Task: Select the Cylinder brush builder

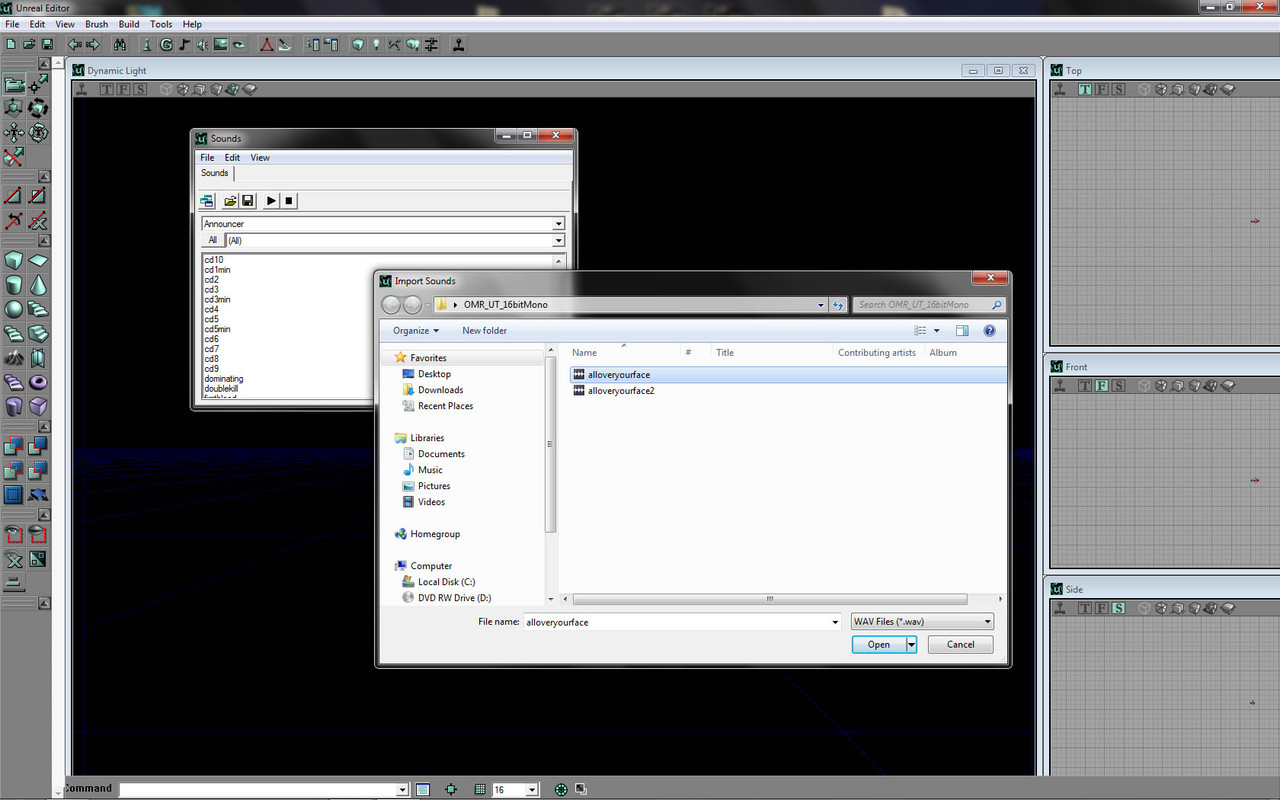Action: (x=14, y=284)
